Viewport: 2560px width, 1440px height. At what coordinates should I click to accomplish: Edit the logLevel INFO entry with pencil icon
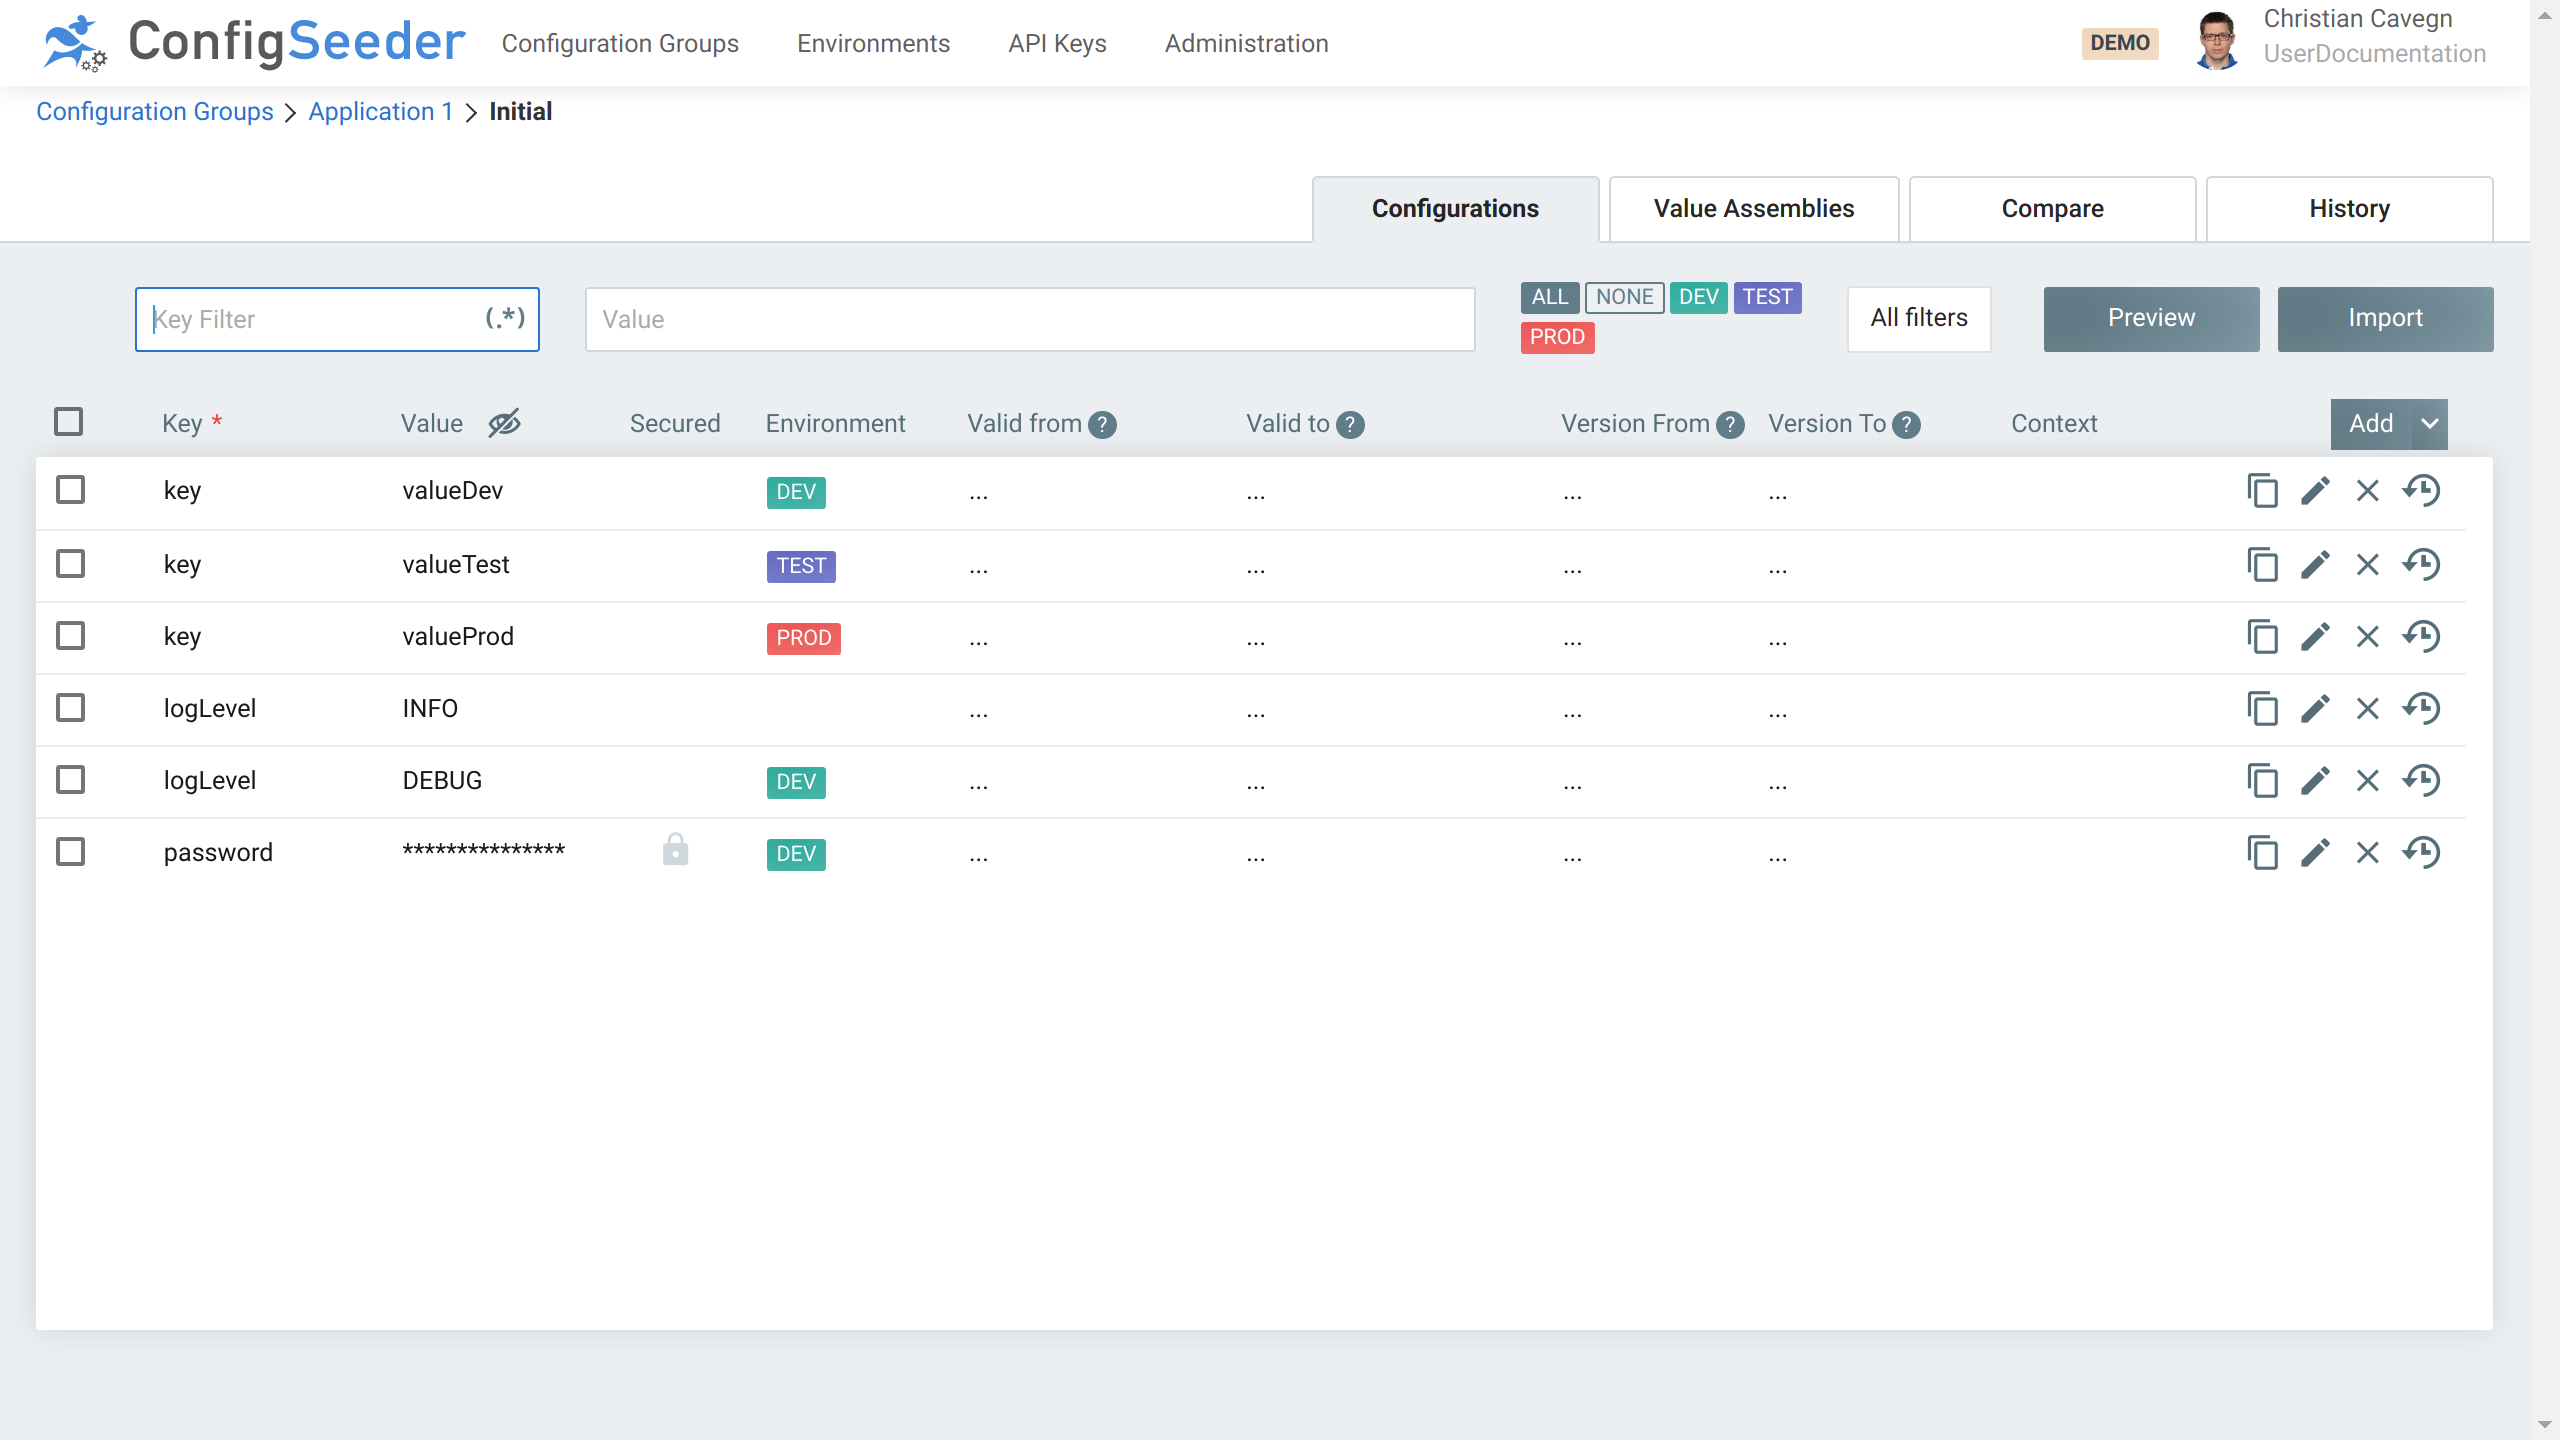pyautogui.click(x=2316, y=708)
